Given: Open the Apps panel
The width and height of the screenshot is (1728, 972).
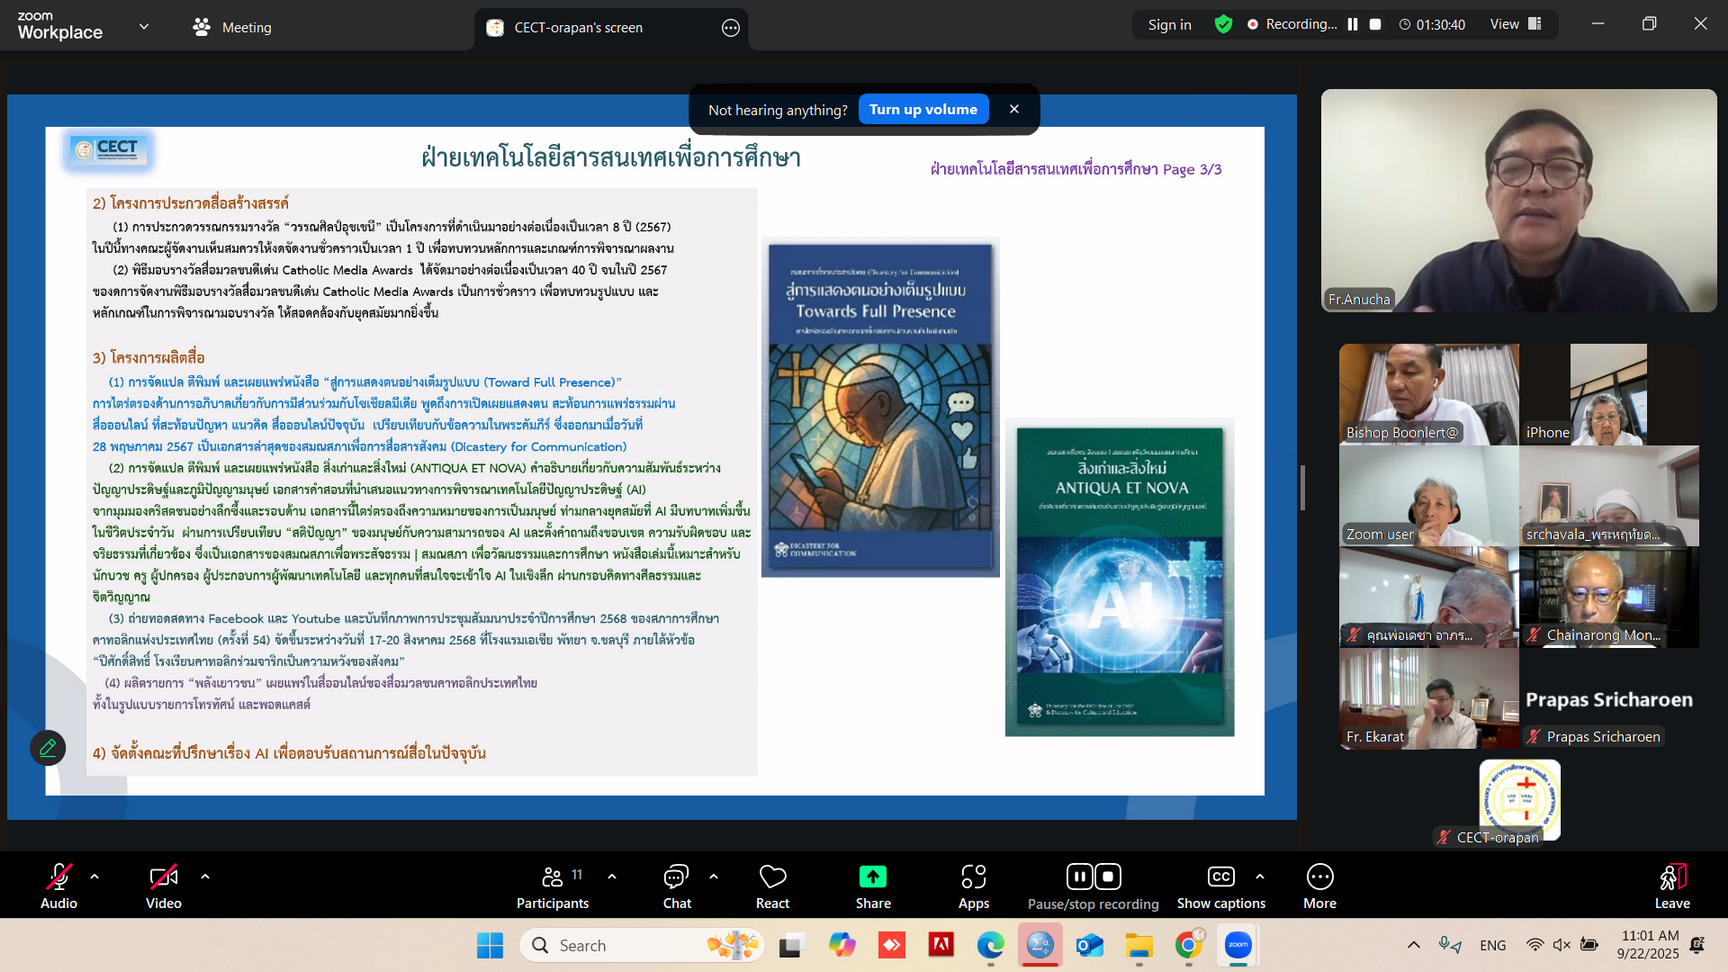Looking at the screenshot, I should click(973, 886).
